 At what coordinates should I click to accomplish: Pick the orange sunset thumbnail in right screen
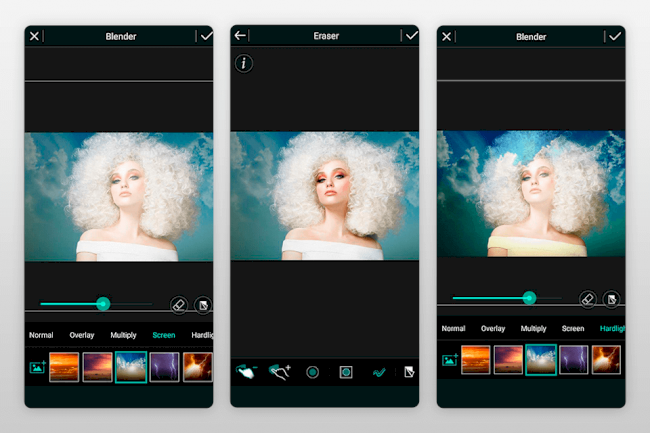click(x=475, y=360)
